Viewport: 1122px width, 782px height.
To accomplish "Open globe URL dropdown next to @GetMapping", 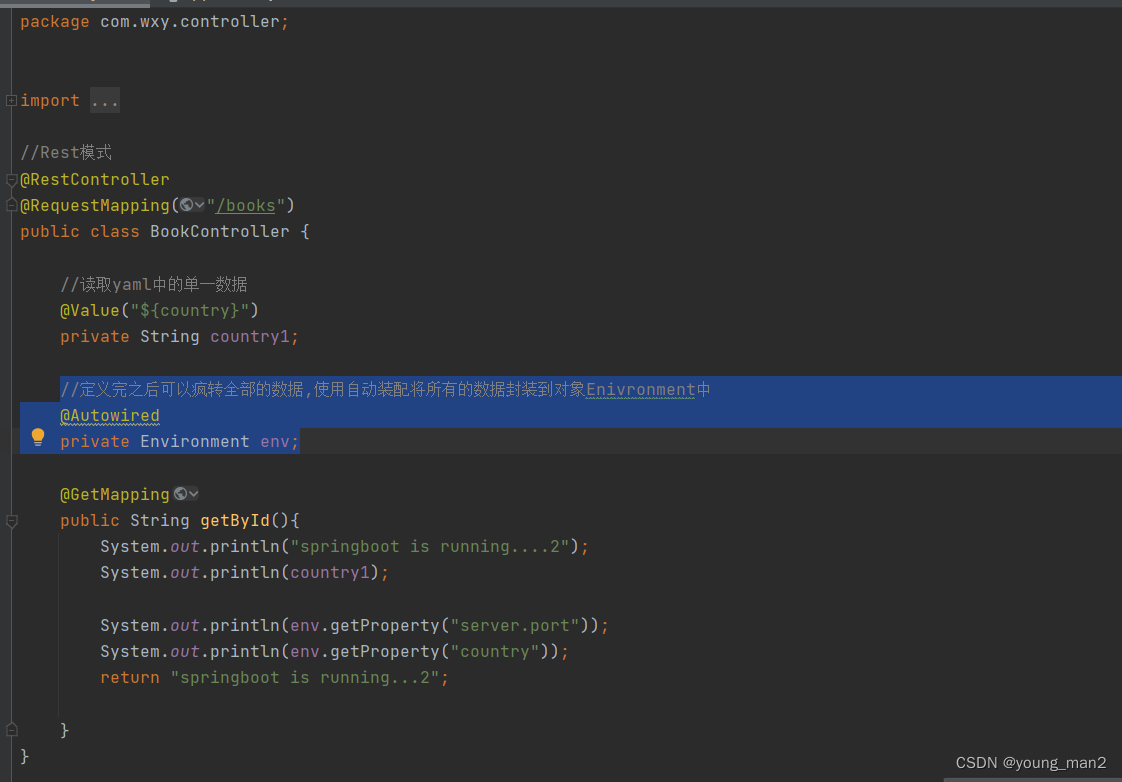I will click(x=186, y=494).
